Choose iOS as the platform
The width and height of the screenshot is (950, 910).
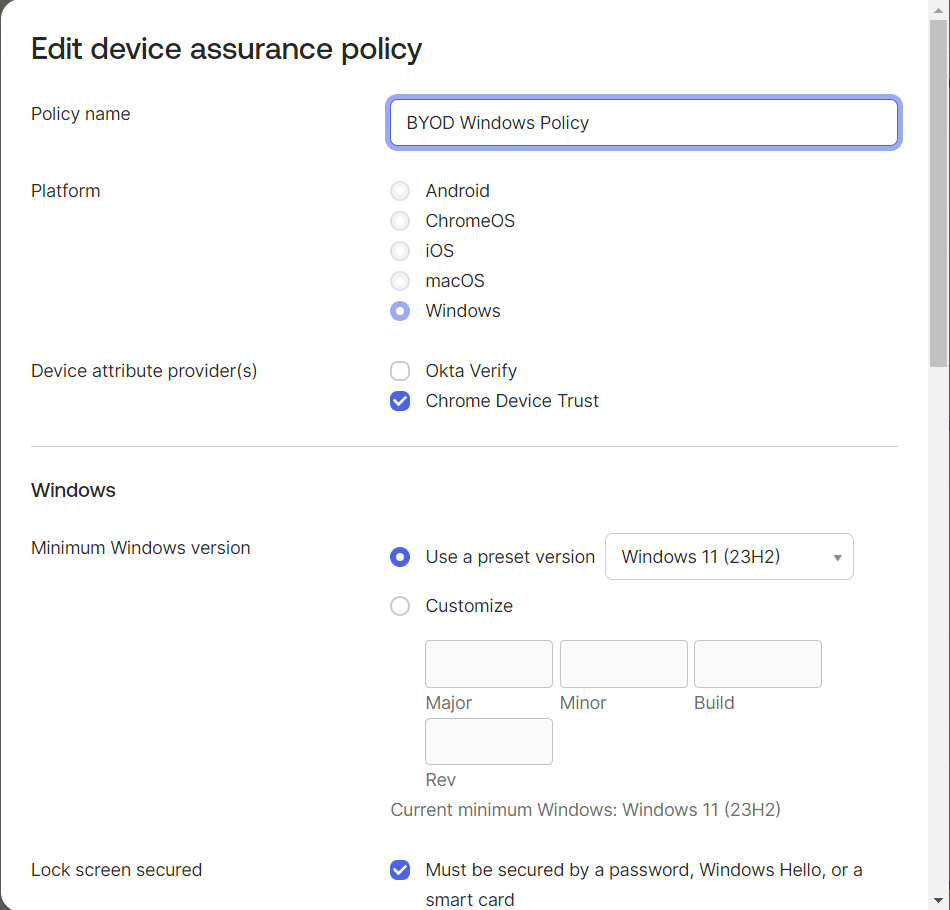coord(400,251)
